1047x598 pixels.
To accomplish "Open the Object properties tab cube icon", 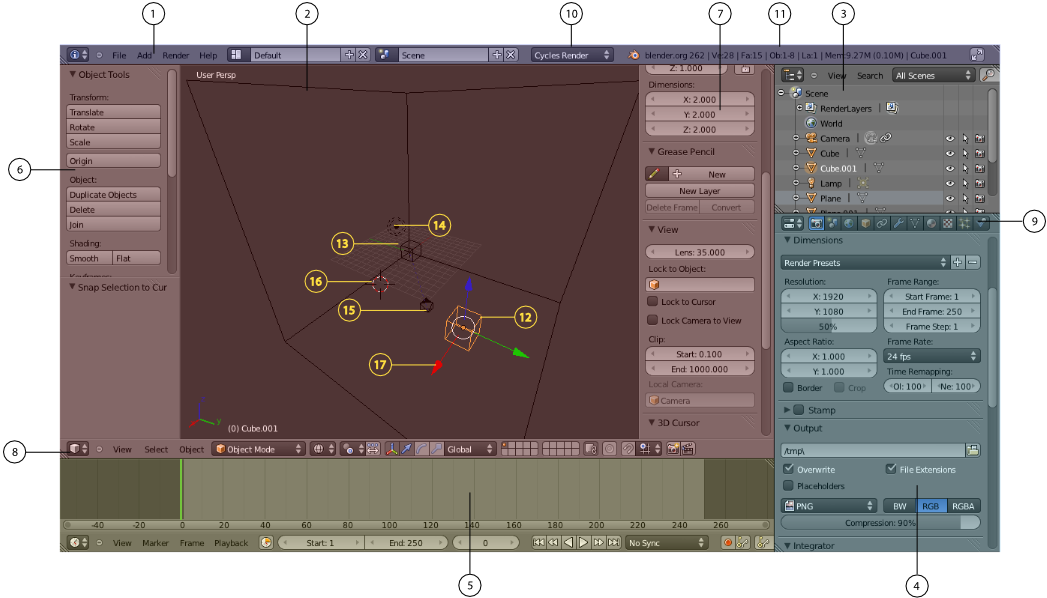I will [x=865, y=224].
